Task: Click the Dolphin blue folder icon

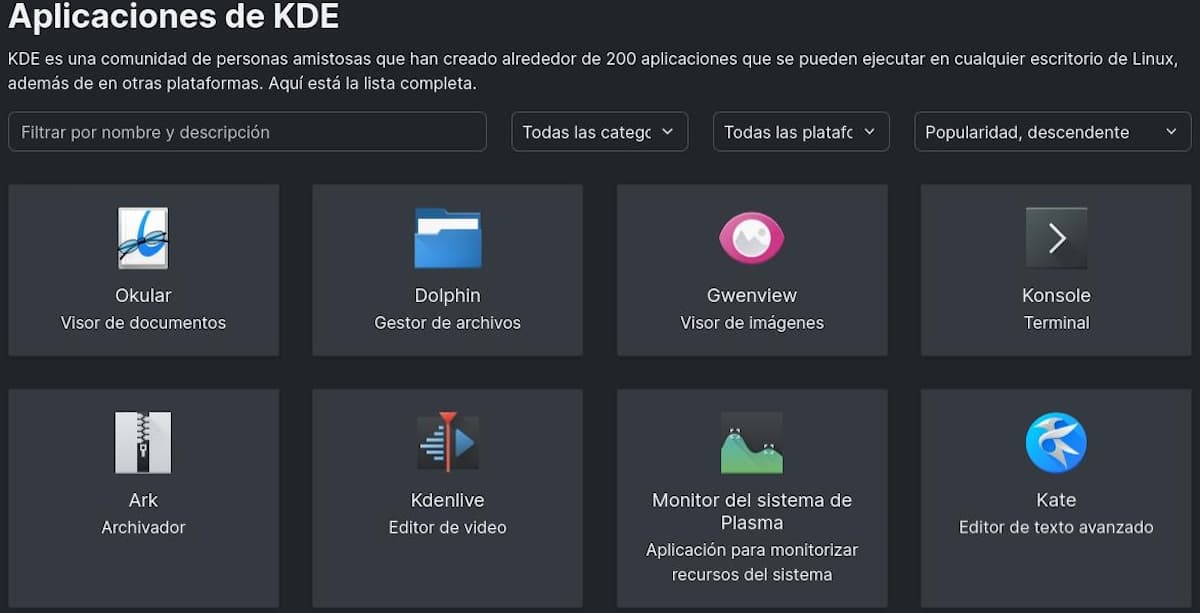Action: coord(448,238)
